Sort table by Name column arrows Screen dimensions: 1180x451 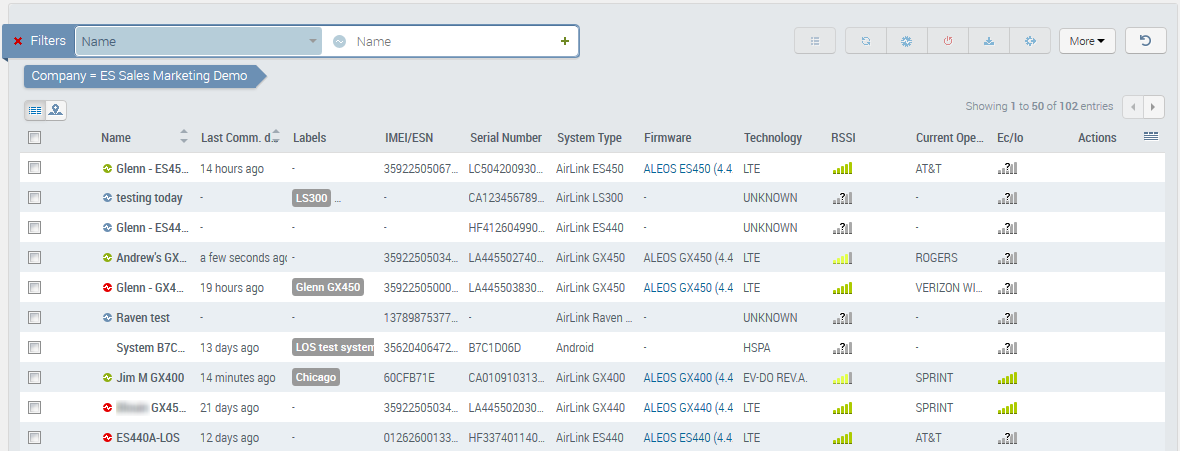183,137
